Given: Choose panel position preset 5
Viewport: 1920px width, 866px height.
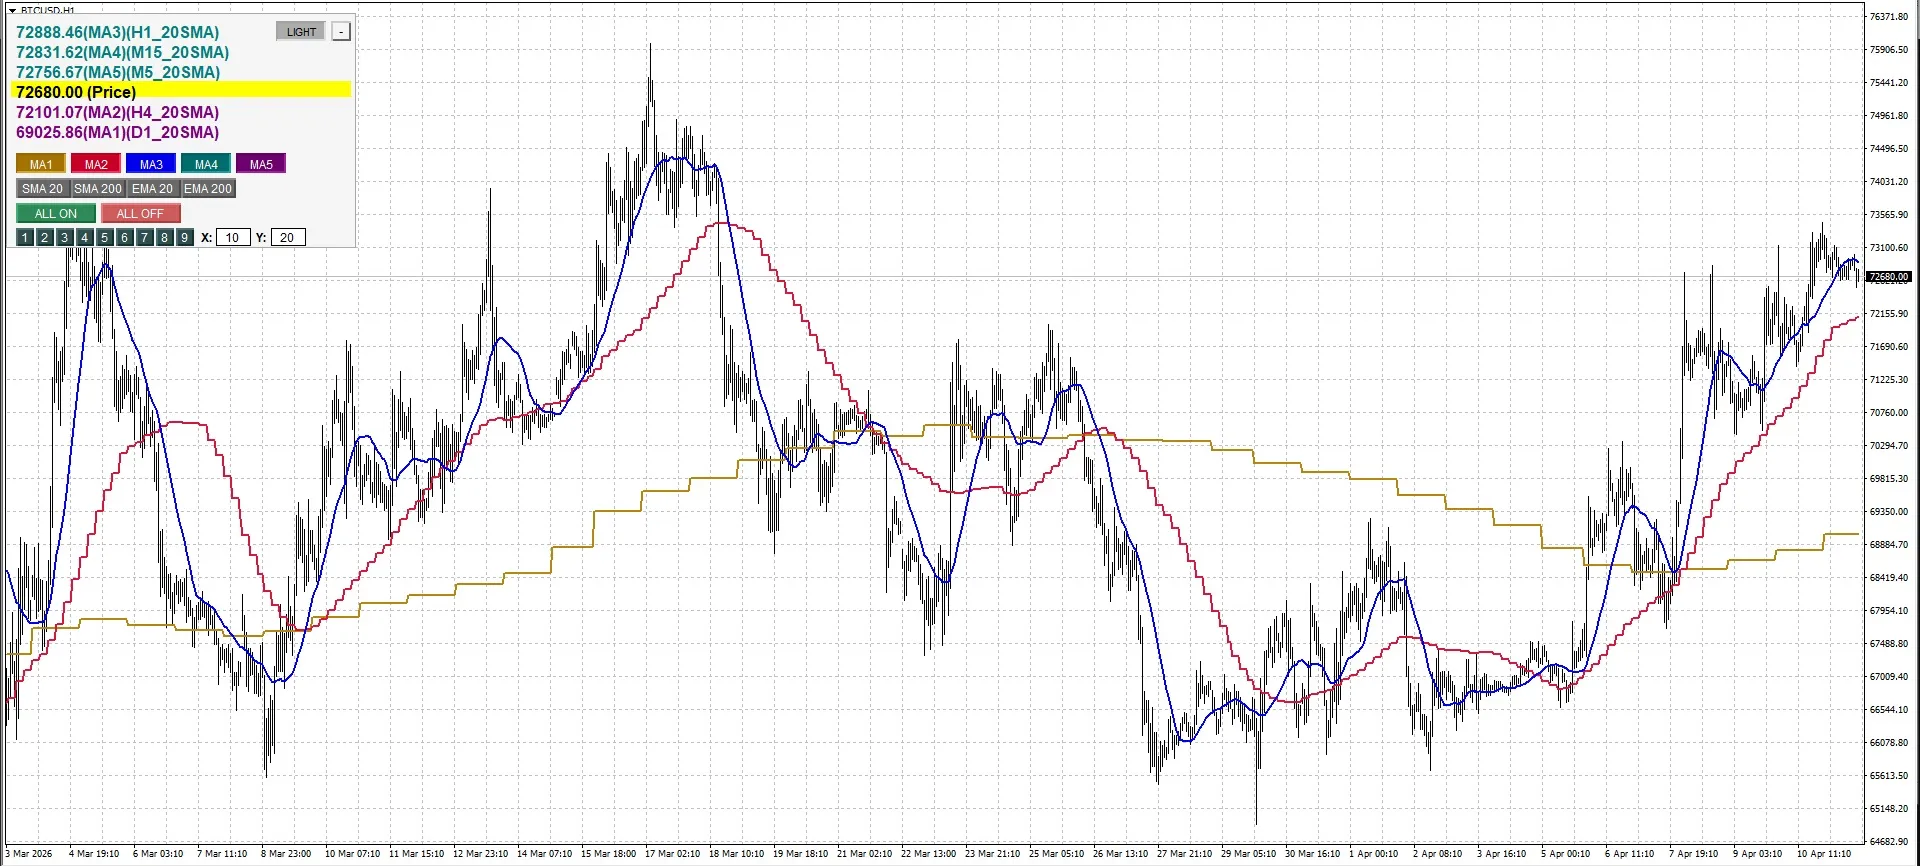Looking at the screenshot, I should (105, 238).
